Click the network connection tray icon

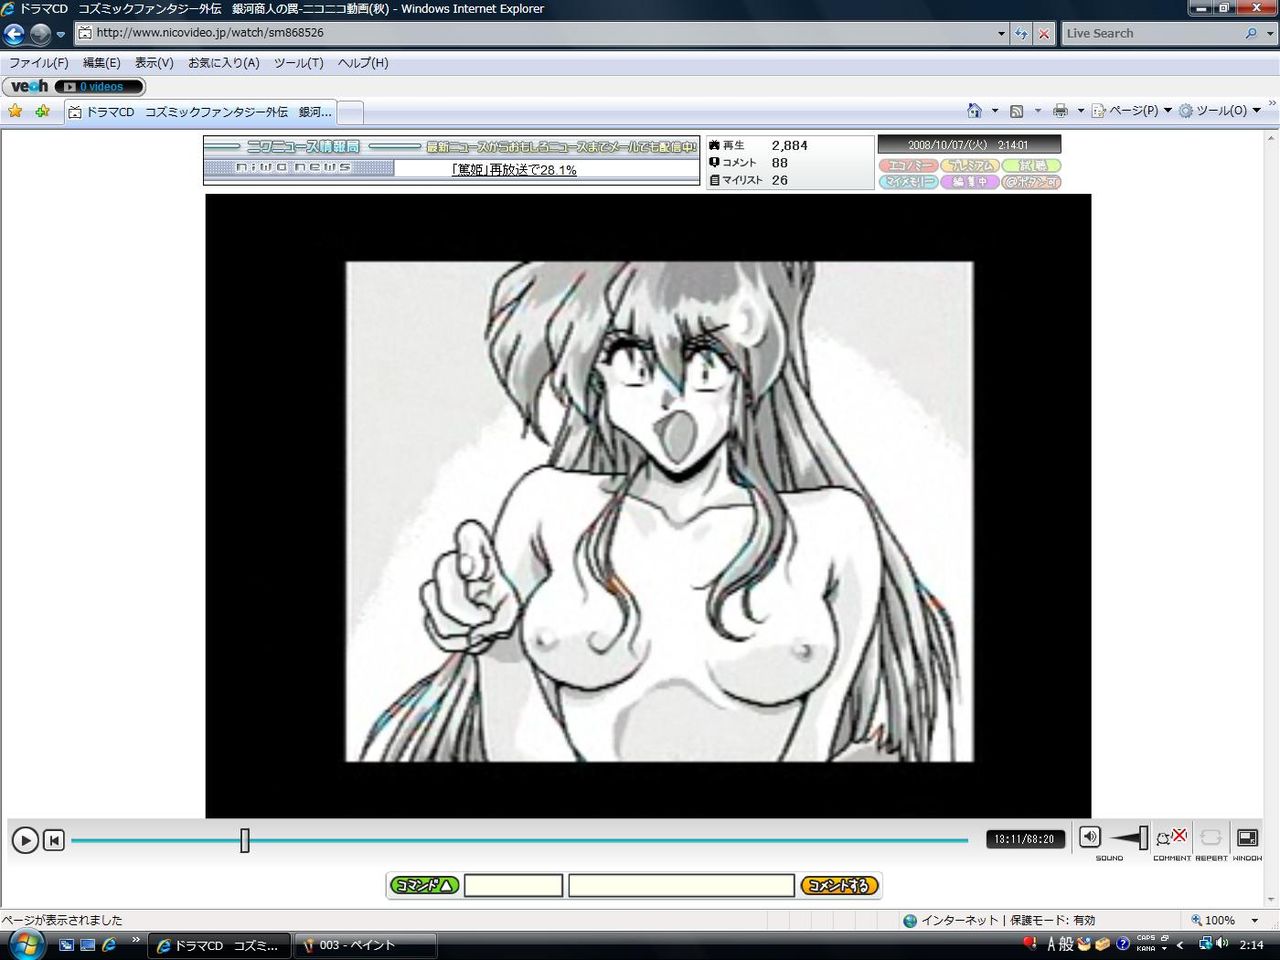coord(1205,944)
